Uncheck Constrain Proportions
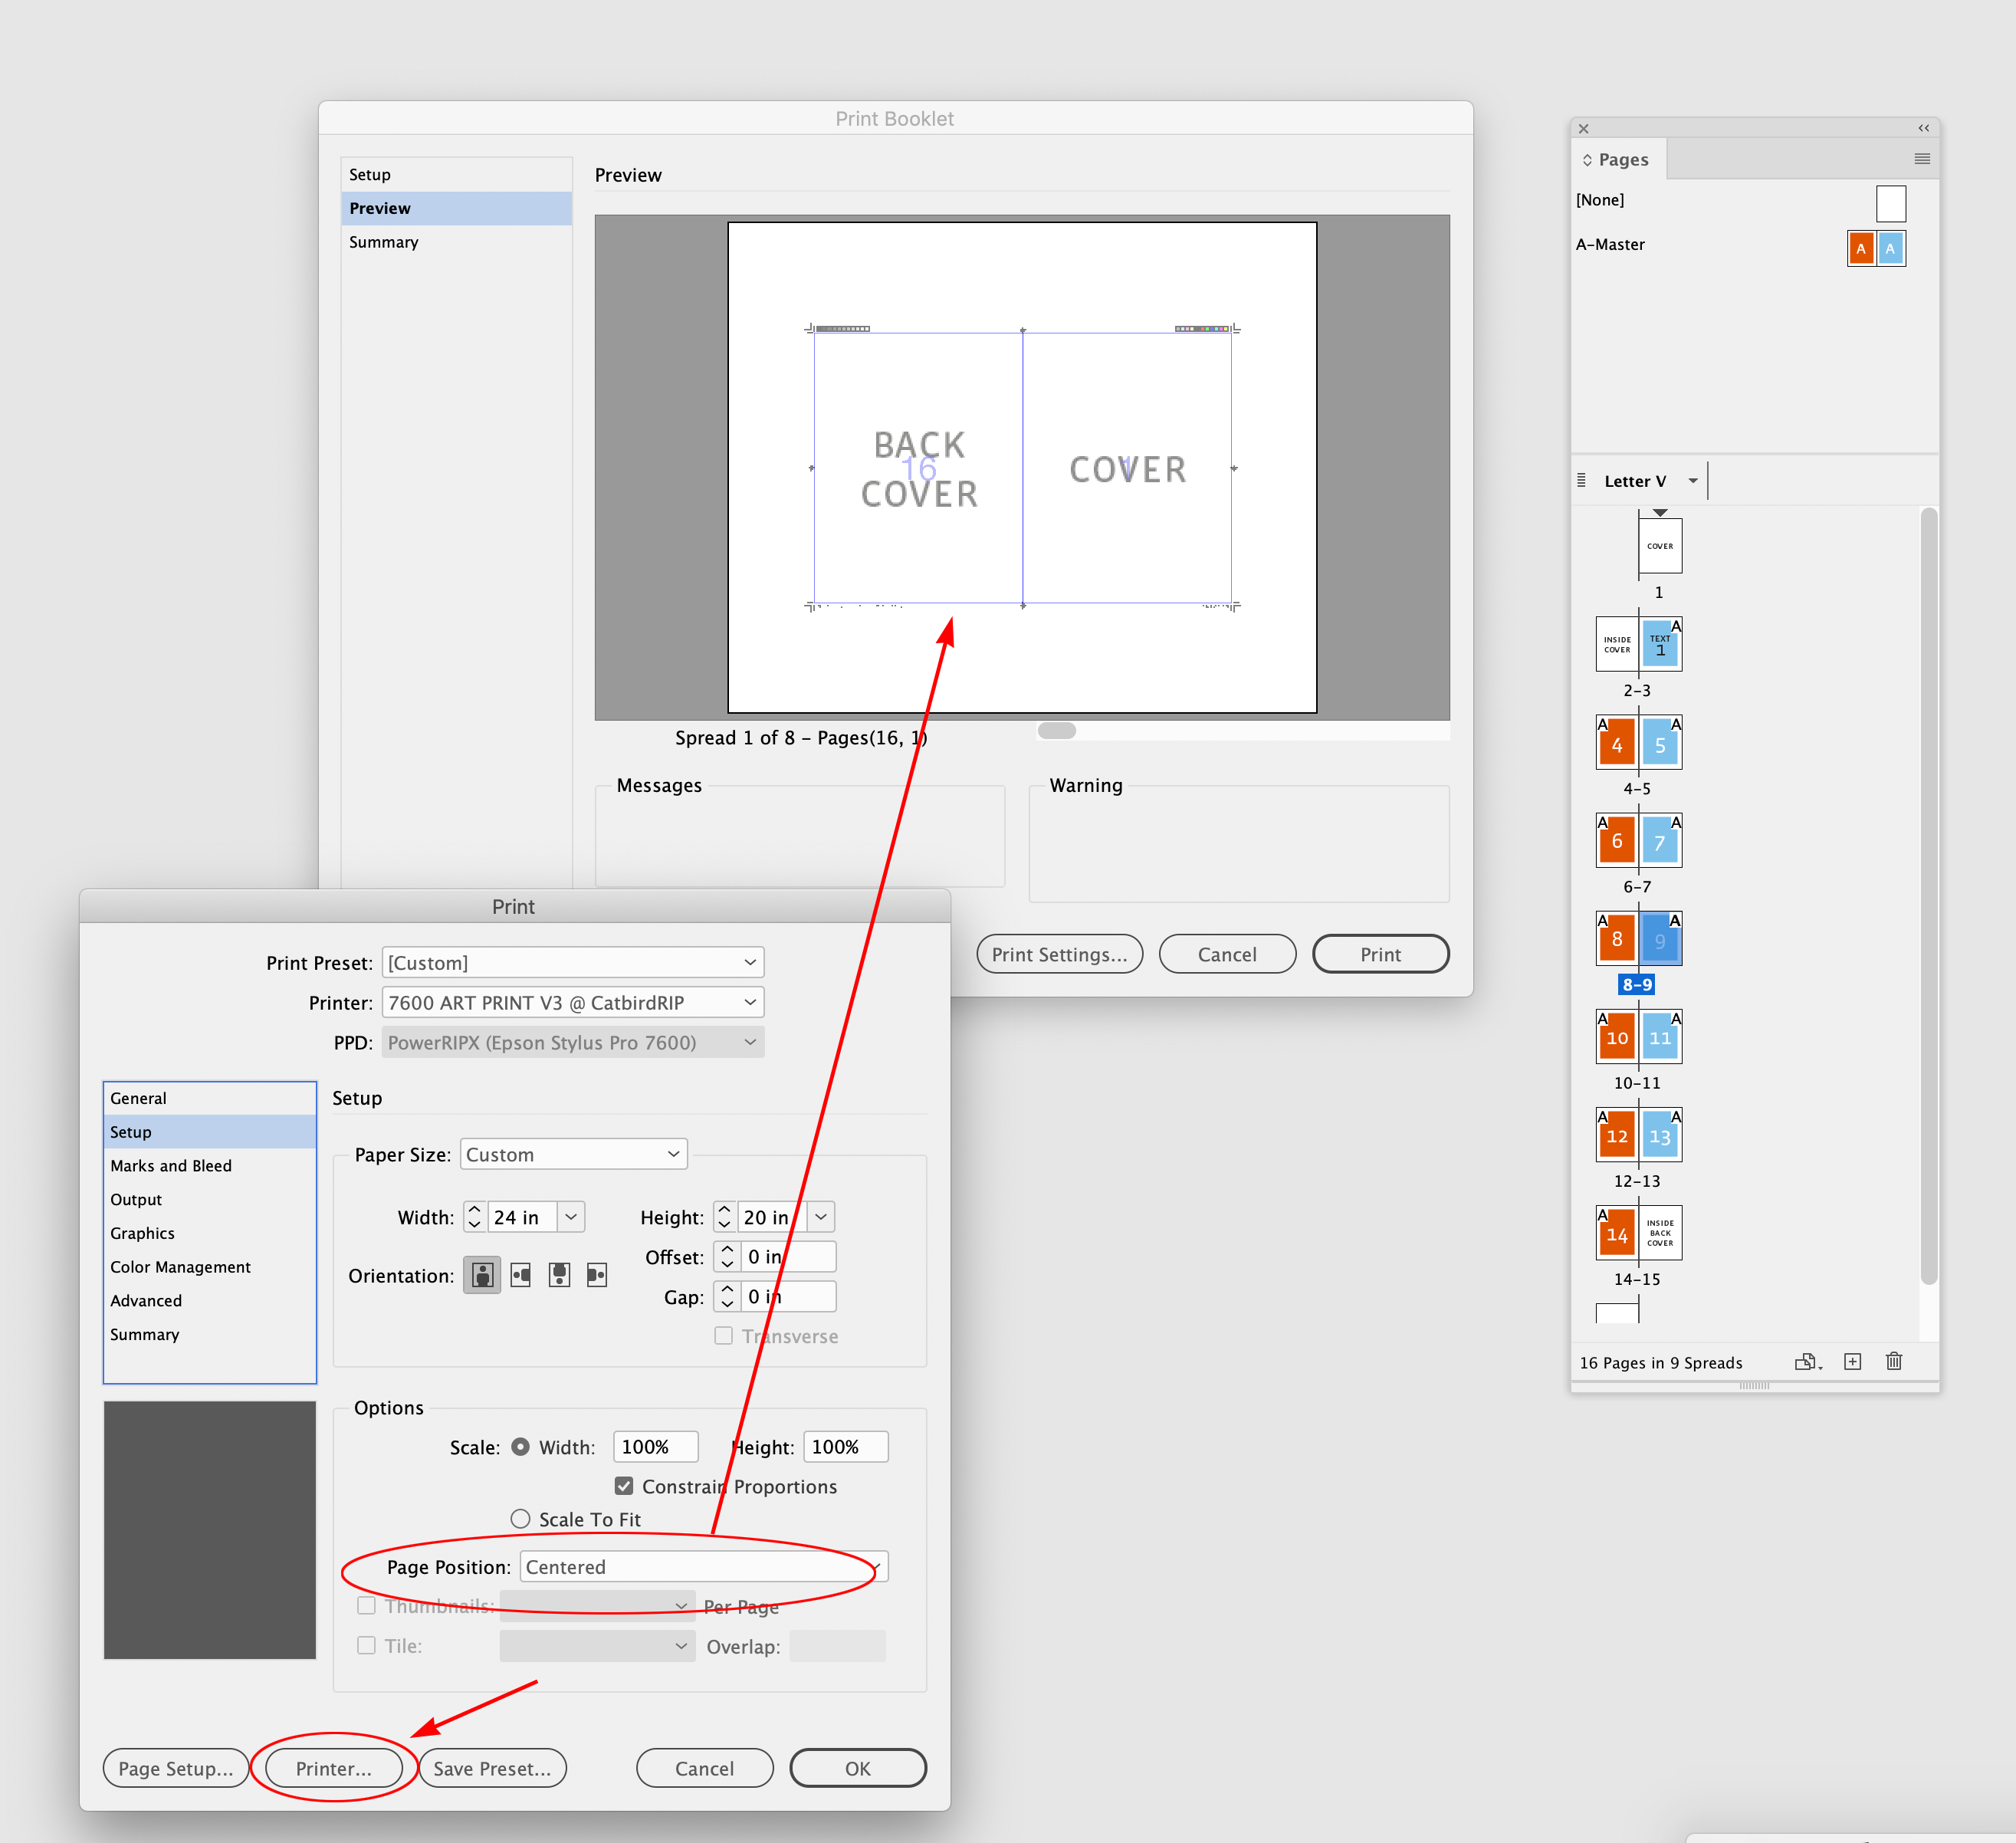The height and width of the screenshot is (1843, 2016). (x=623, y=1486)
